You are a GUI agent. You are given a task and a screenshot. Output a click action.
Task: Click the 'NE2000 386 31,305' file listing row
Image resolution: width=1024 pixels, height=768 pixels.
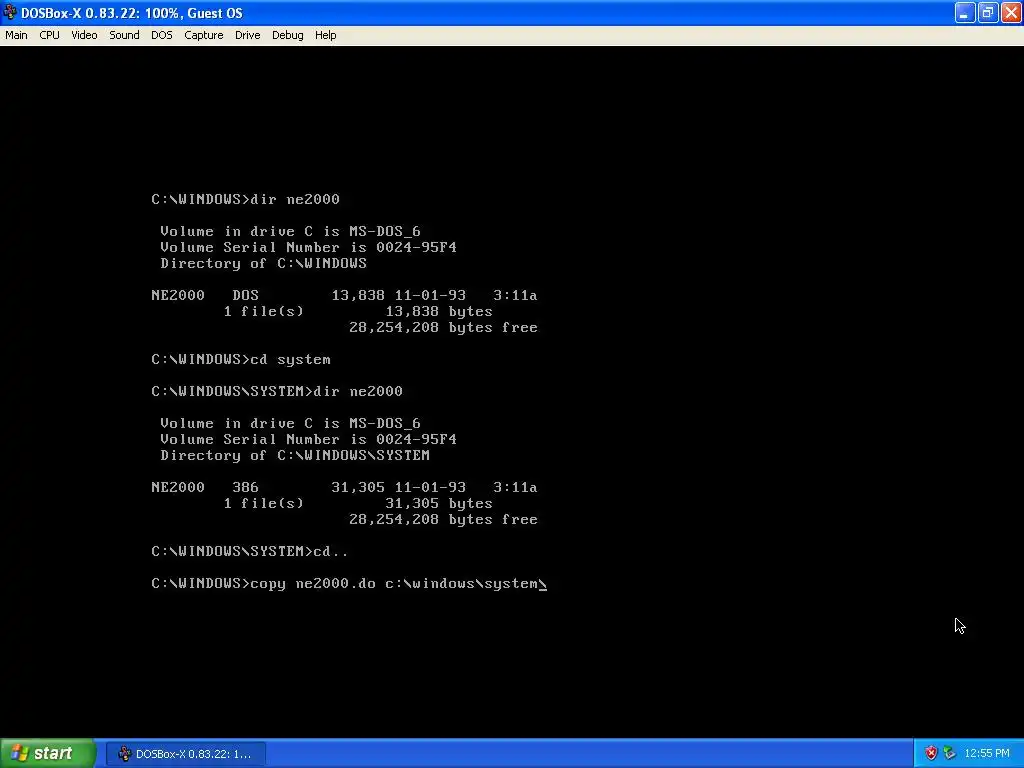[x=344, y=488]
